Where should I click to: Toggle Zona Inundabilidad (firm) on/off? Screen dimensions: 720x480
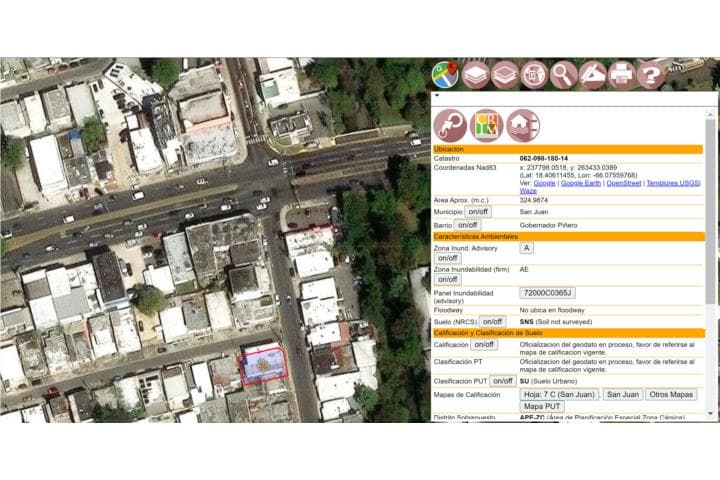(447, 279)
